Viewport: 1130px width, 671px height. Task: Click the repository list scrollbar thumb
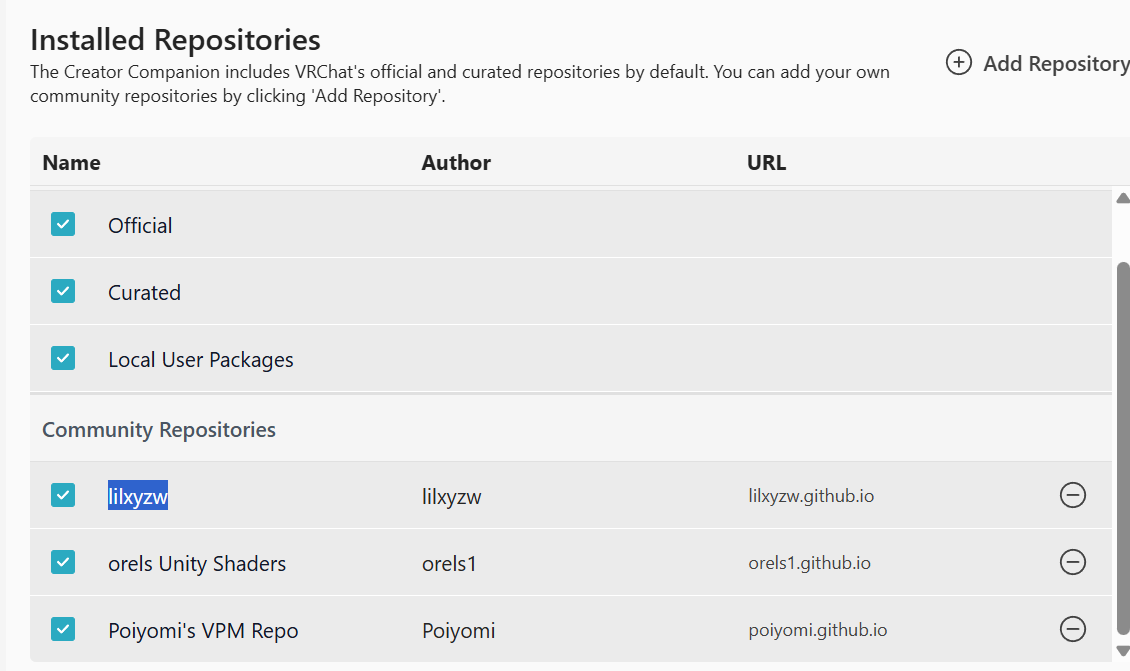point(1122,450)
